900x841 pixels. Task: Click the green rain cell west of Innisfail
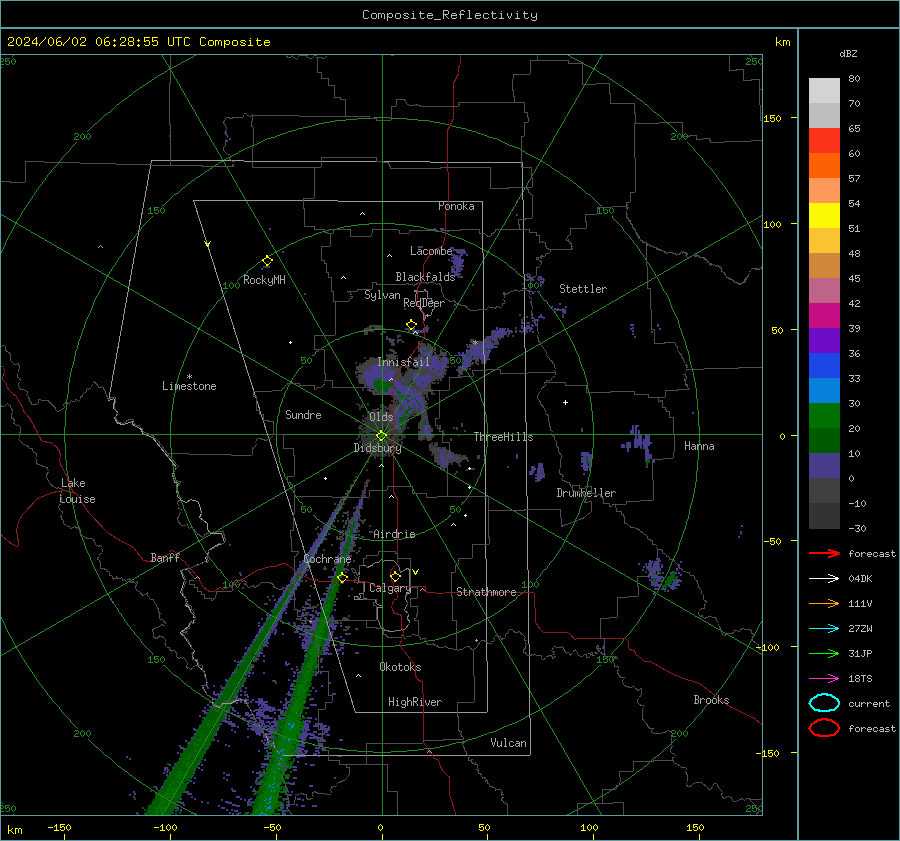tap(381, 385)
